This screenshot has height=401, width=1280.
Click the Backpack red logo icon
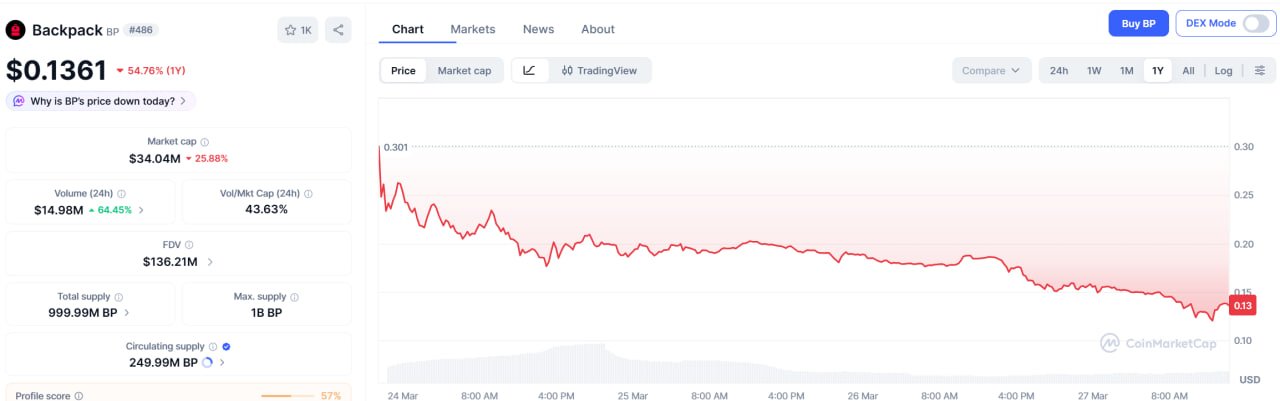pyautogui.click(x=15, y=30)
